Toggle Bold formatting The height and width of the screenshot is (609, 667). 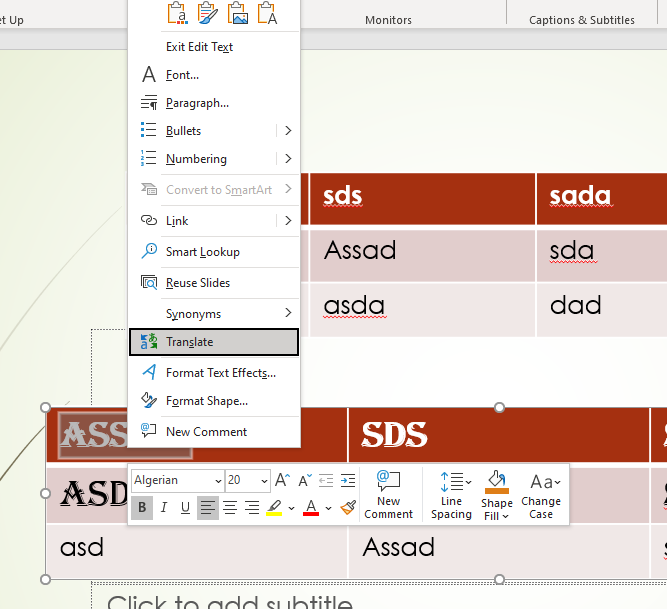click(142, 507)
